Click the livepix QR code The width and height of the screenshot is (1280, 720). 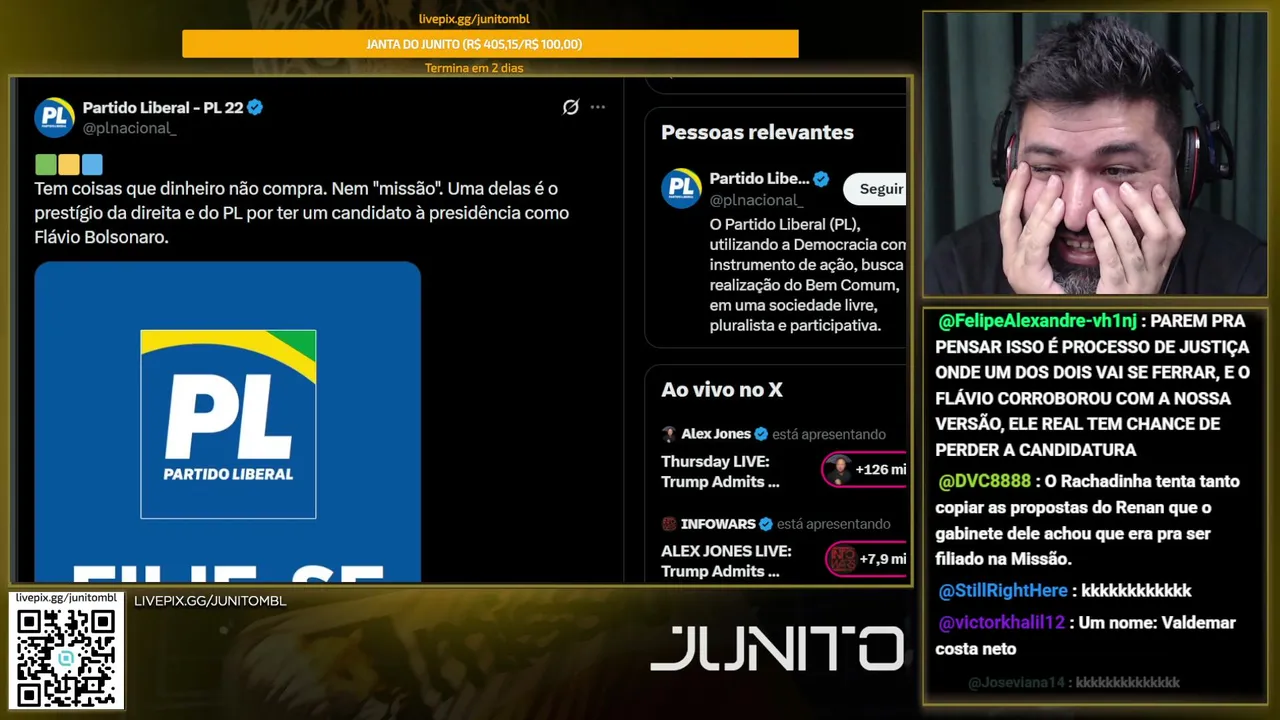click(x=66, y=657)
